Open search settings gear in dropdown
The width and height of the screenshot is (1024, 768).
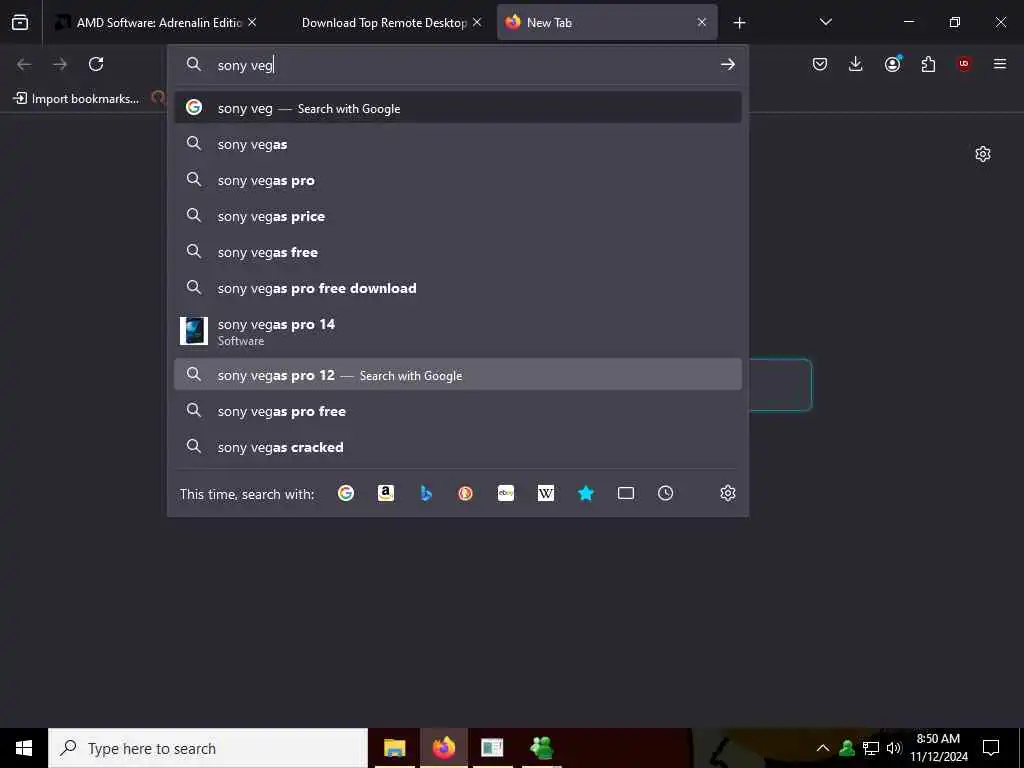pos(728,493)
